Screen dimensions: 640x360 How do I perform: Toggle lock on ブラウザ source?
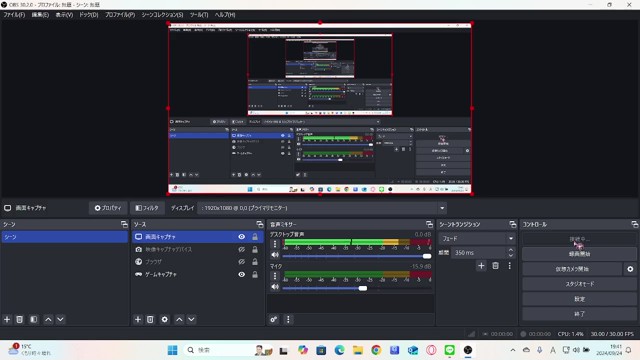255,262
